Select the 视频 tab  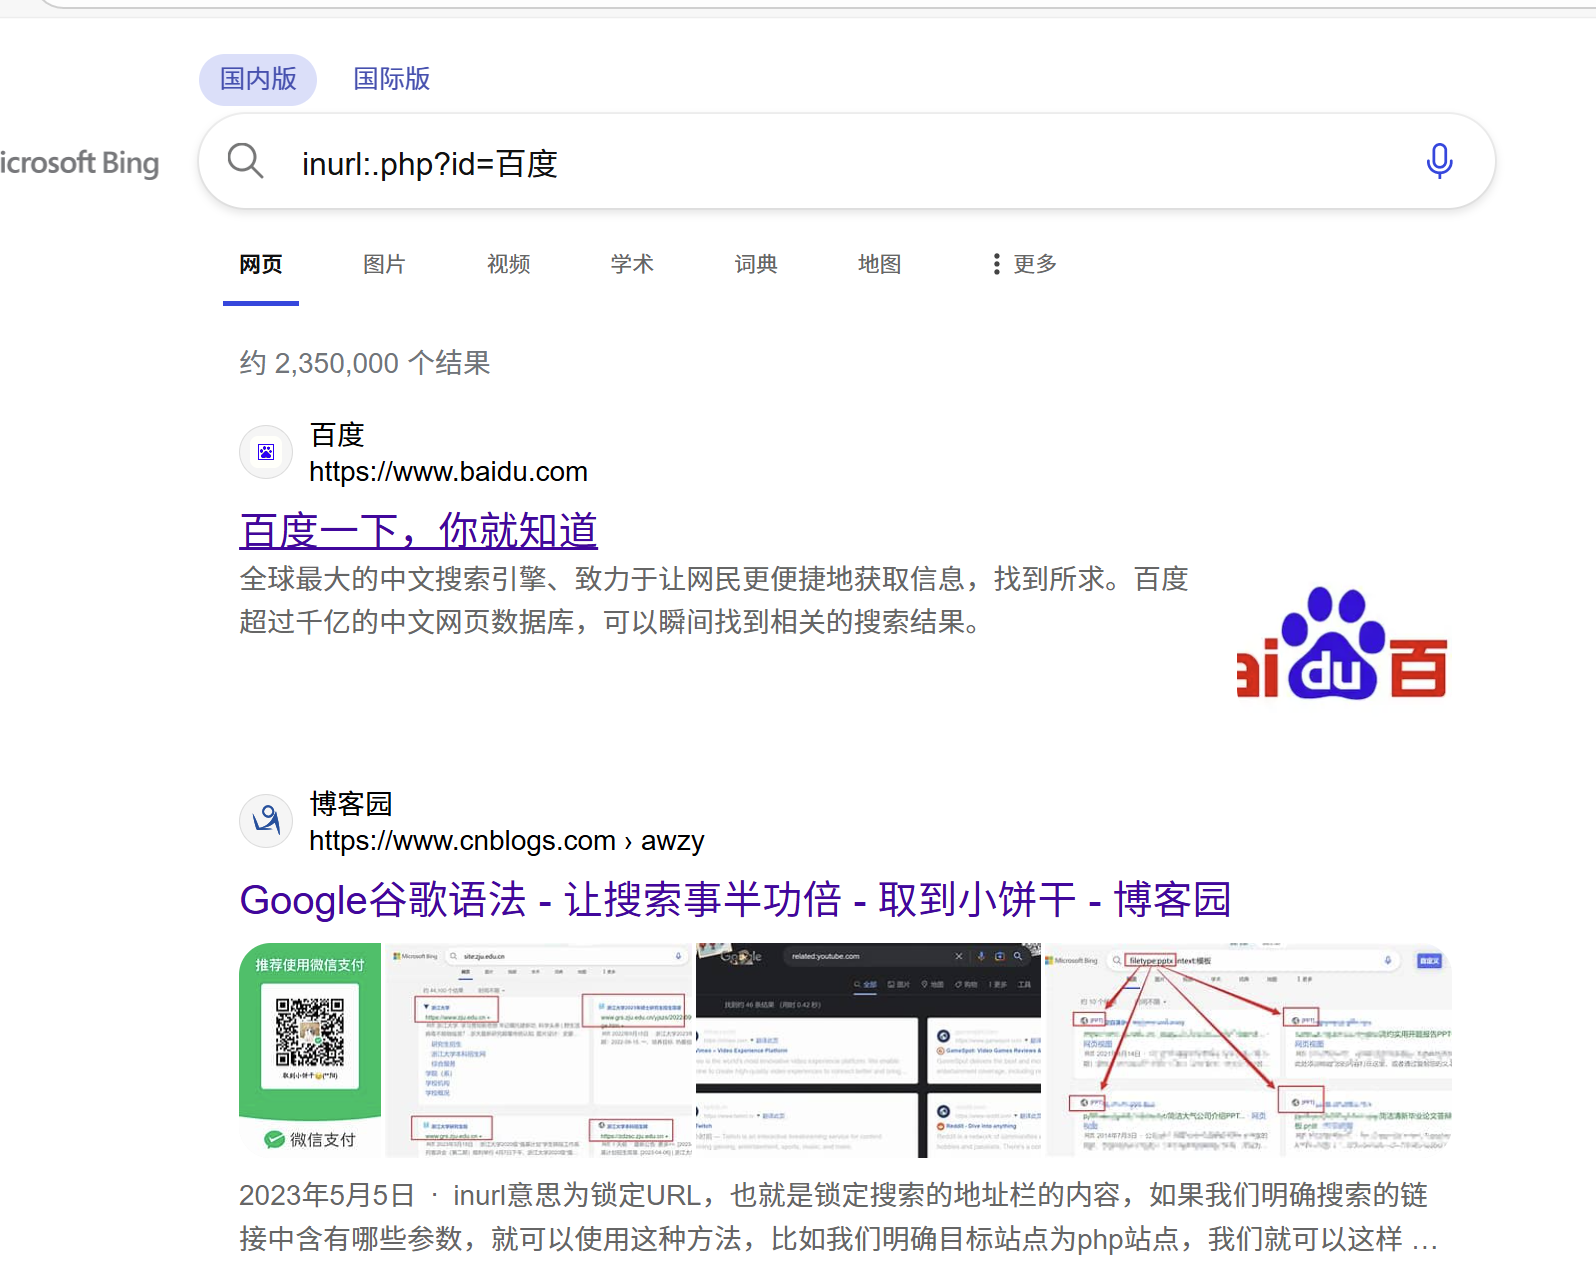[x=508, y=264]
